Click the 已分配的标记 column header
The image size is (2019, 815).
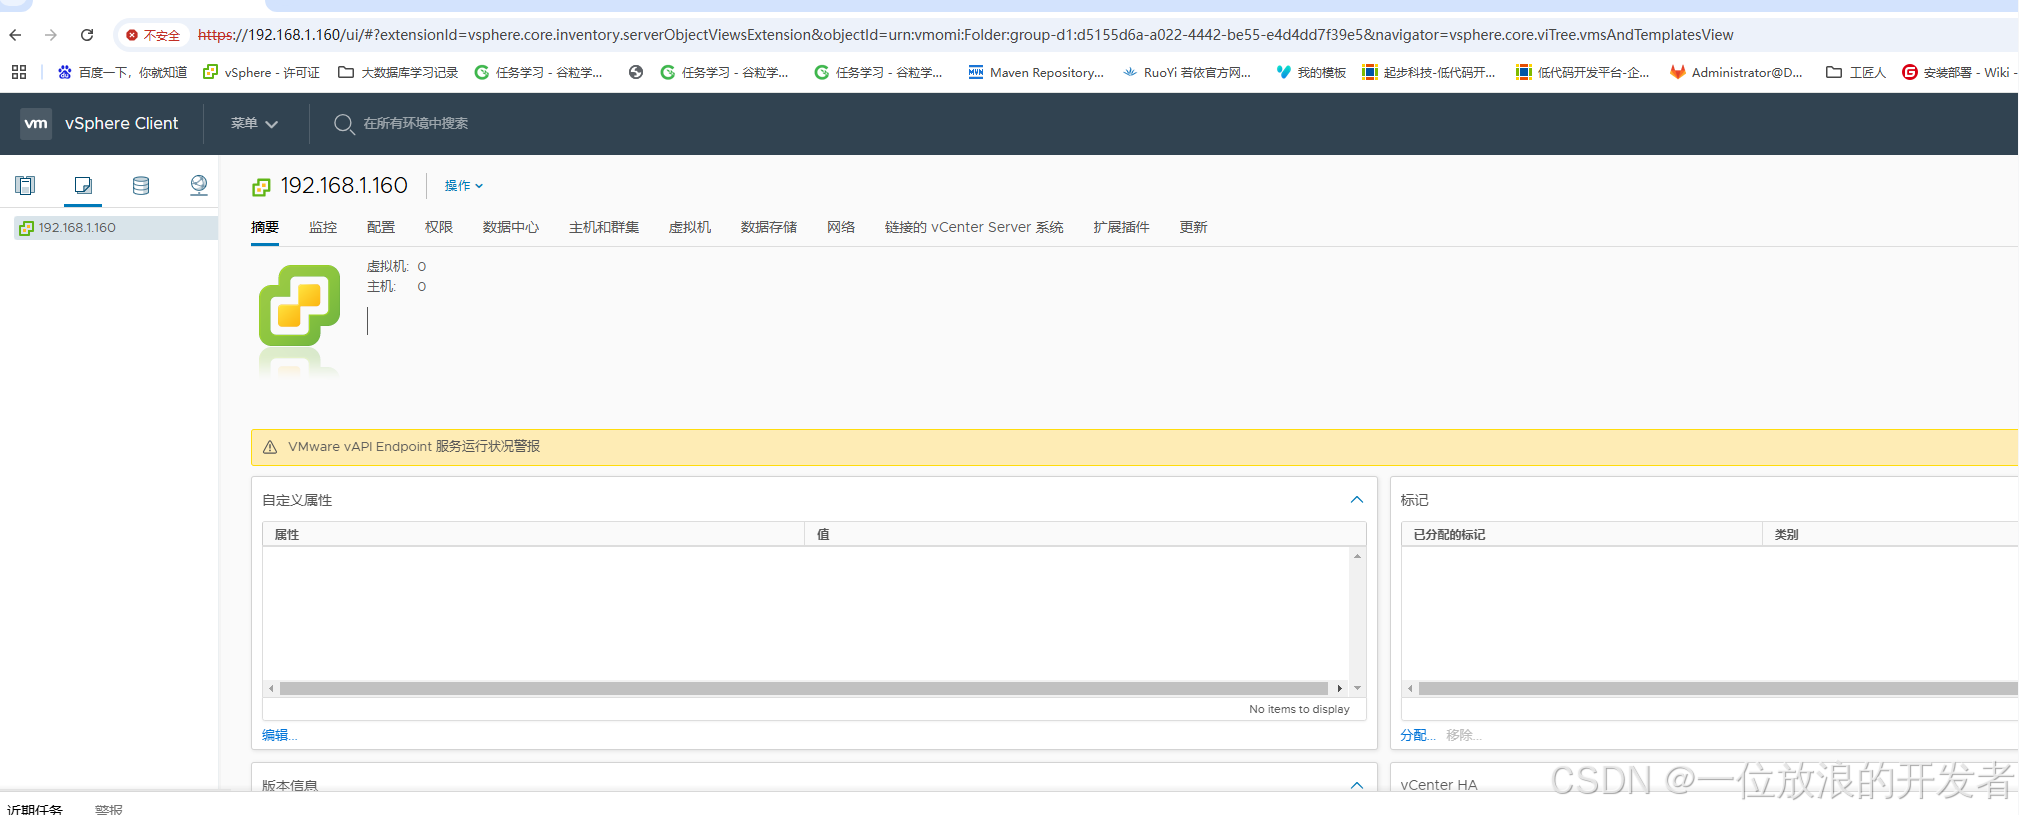pyautogui.click(x=1581, y=535)
